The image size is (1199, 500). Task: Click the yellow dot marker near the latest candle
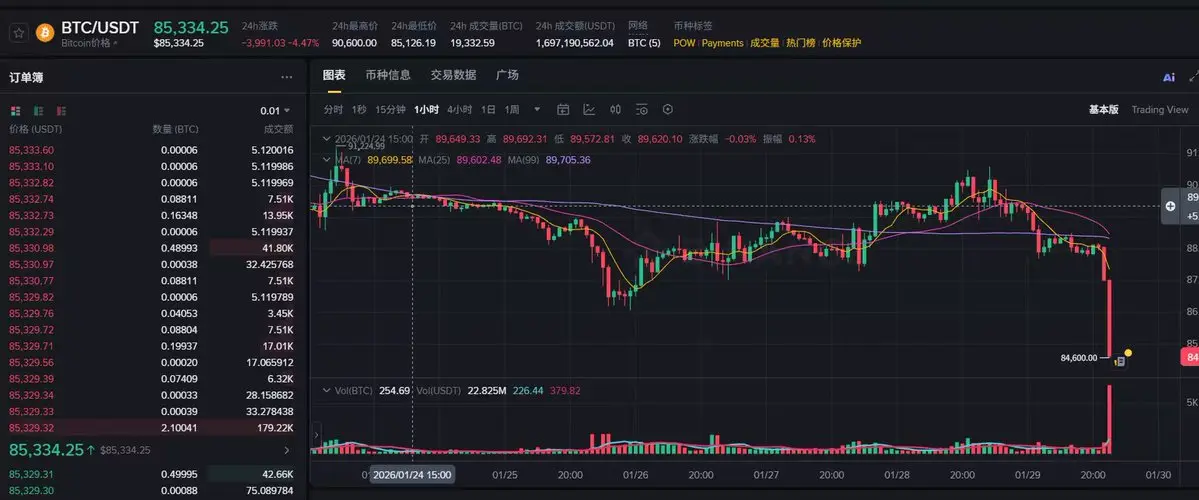[1128, 353]
